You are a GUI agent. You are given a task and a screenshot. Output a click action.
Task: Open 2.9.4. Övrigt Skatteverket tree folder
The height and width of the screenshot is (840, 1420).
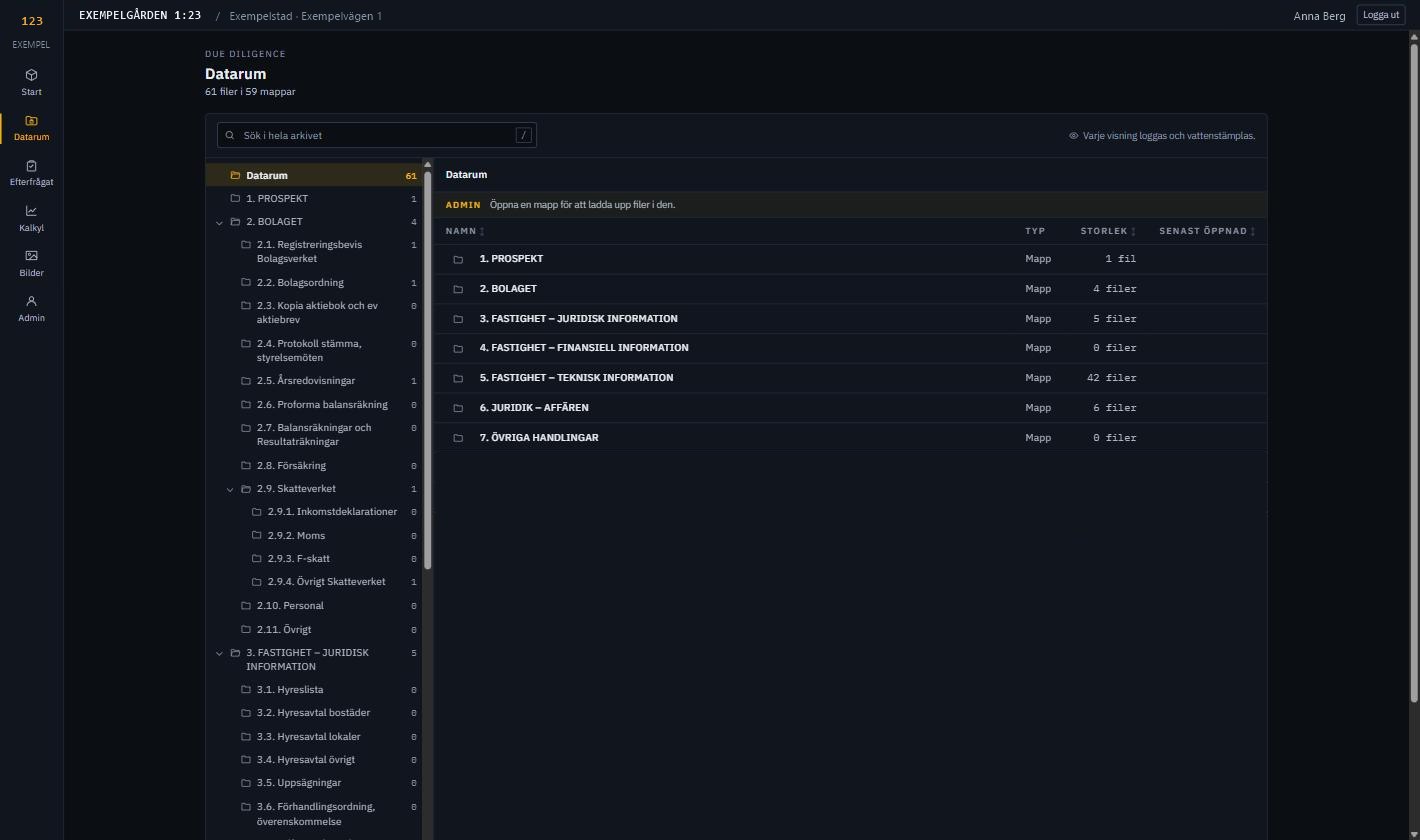pyautogui.click(x=314, y=582)
